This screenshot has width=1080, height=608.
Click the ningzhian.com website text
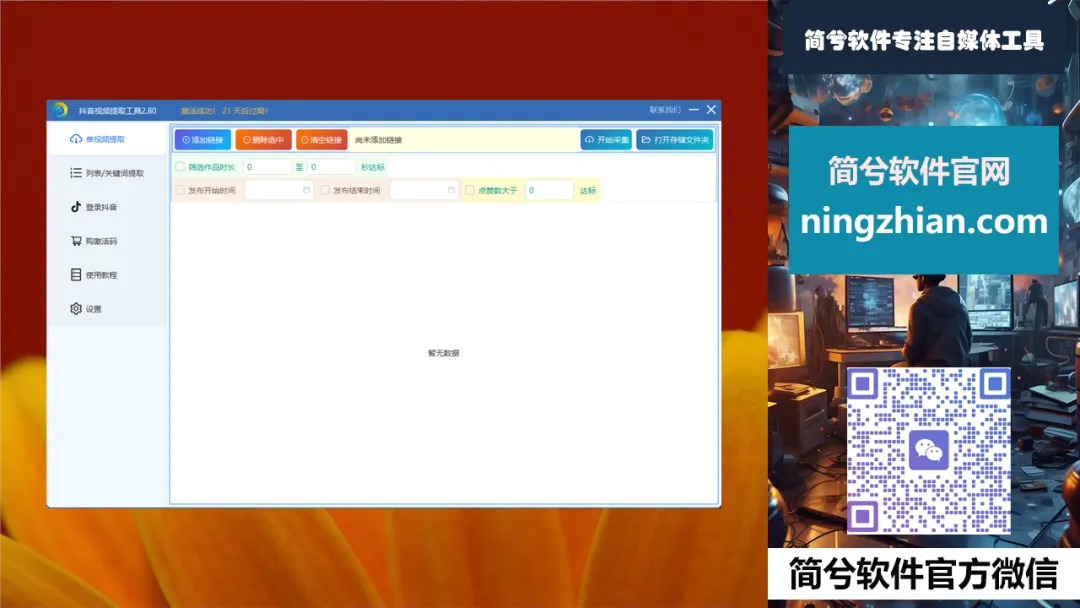click(924, 222)
